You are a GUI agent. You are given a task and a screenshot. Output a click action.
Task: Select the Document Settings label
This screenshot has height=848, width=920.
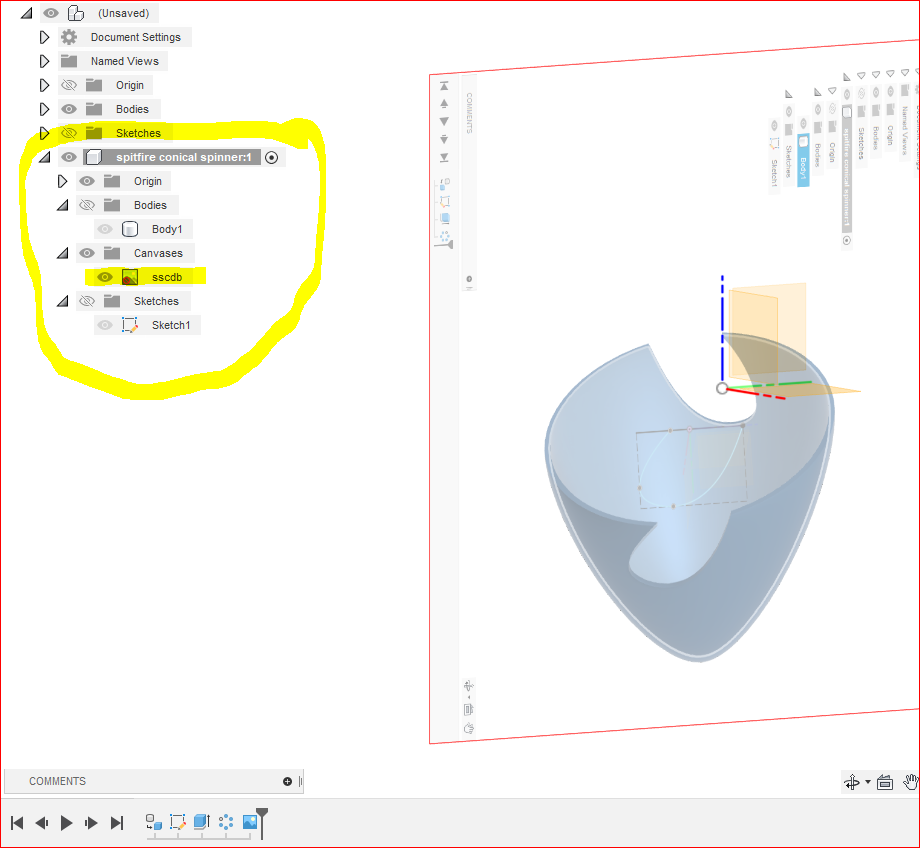[136, 37]
